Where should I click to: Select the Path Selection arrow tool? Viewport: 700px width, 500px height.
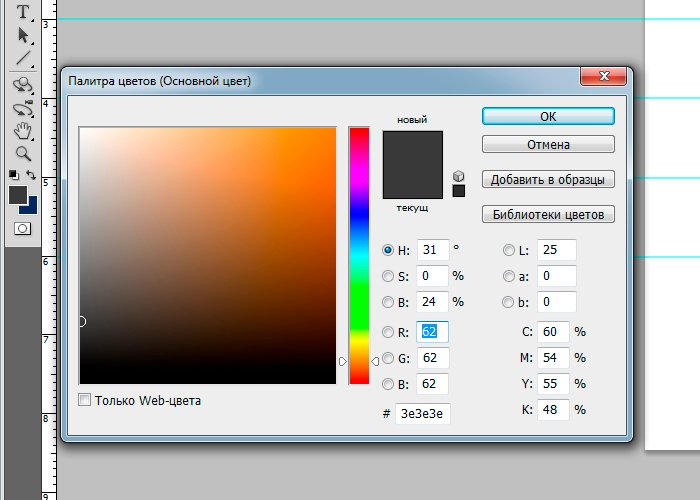(23, 36)
